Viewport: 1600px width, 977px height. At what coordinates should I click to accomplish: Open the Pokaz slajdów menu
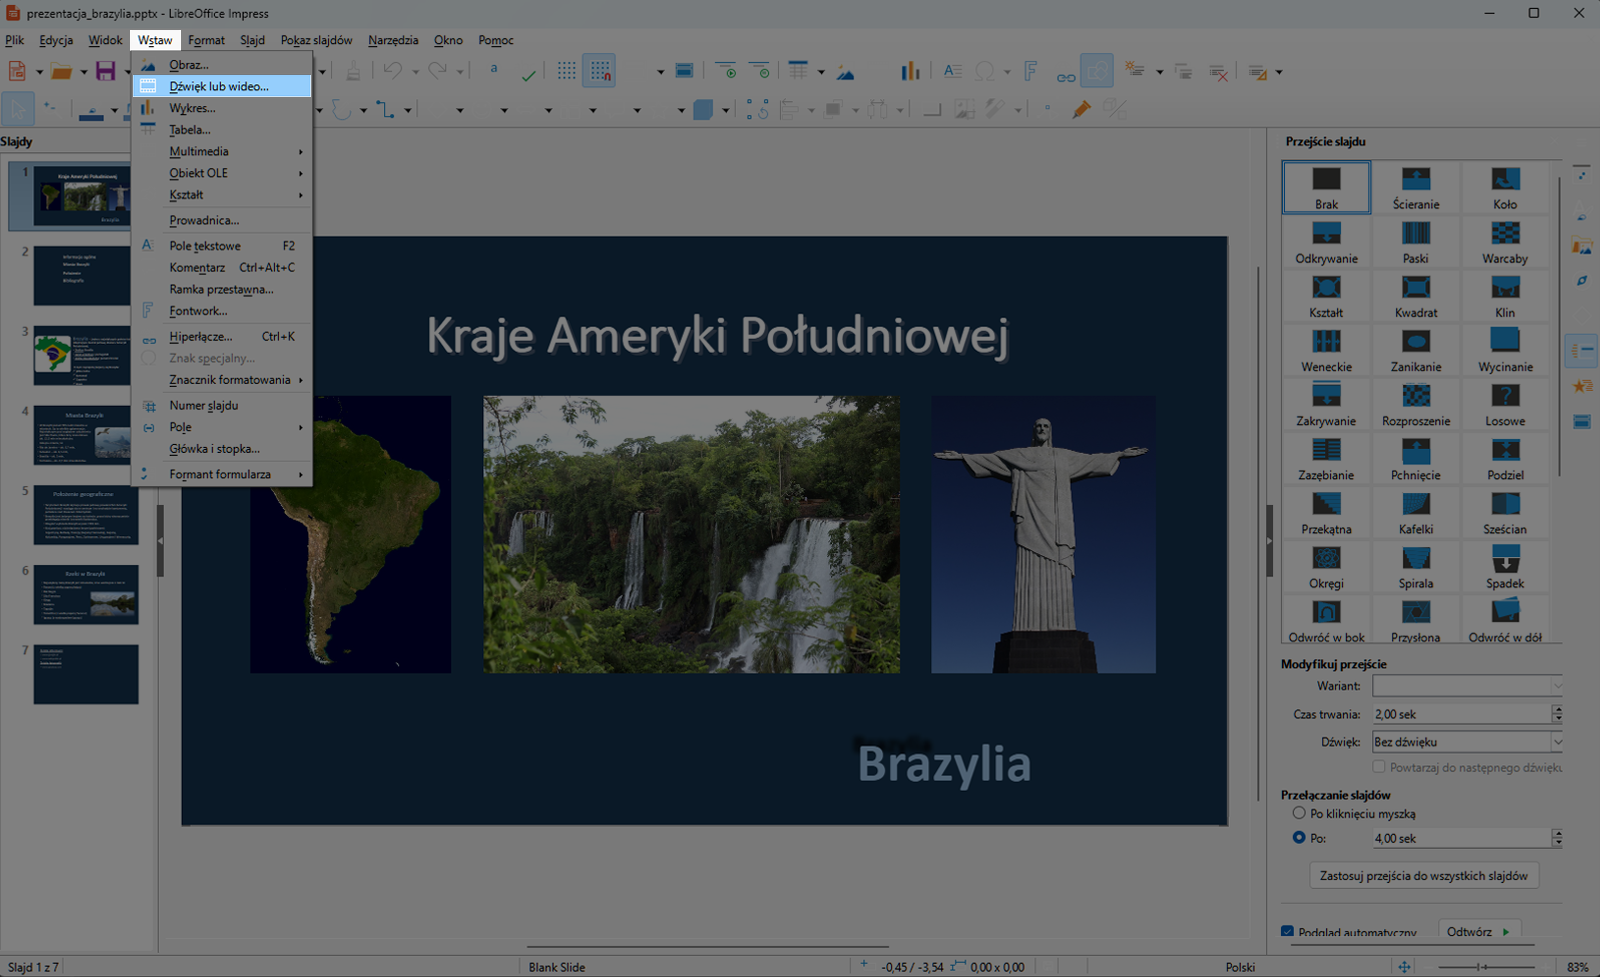(x=315, y=40)
